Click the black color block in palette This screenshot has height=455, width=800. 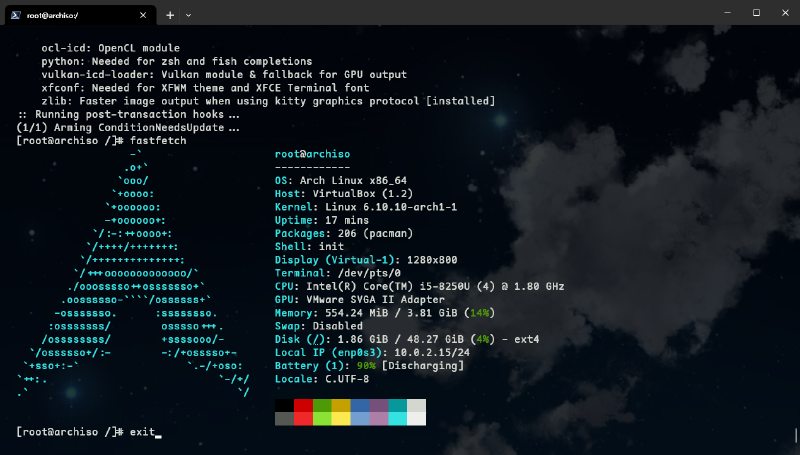[x=284, y=406]
